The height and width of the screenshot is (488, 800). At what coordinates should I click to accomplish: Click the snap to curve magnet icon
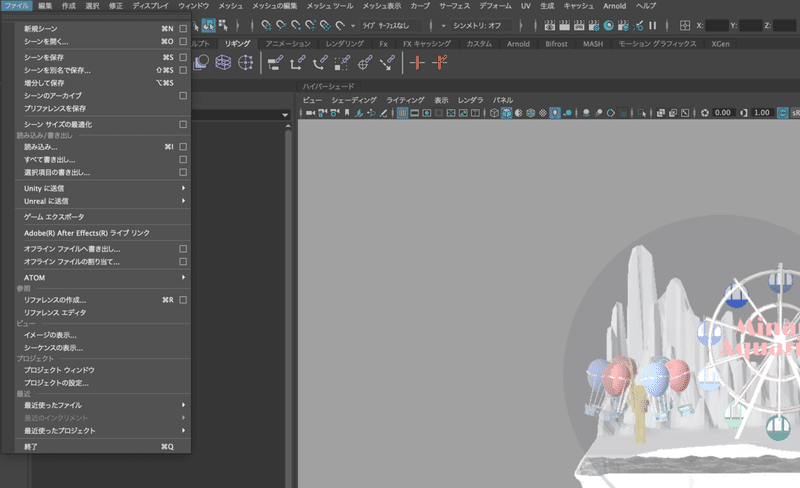click(x=281, y=25)
